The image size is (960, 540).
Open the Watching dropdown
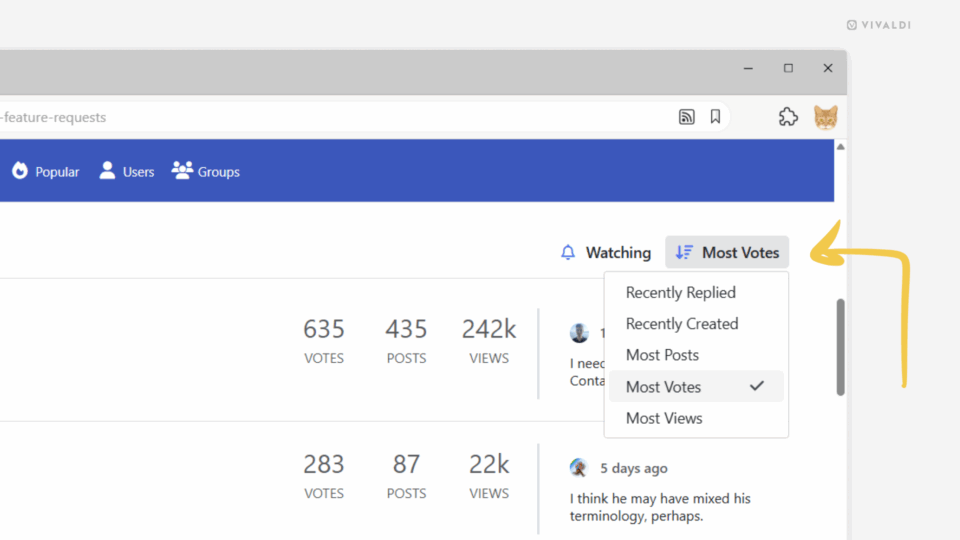(606, 252)
